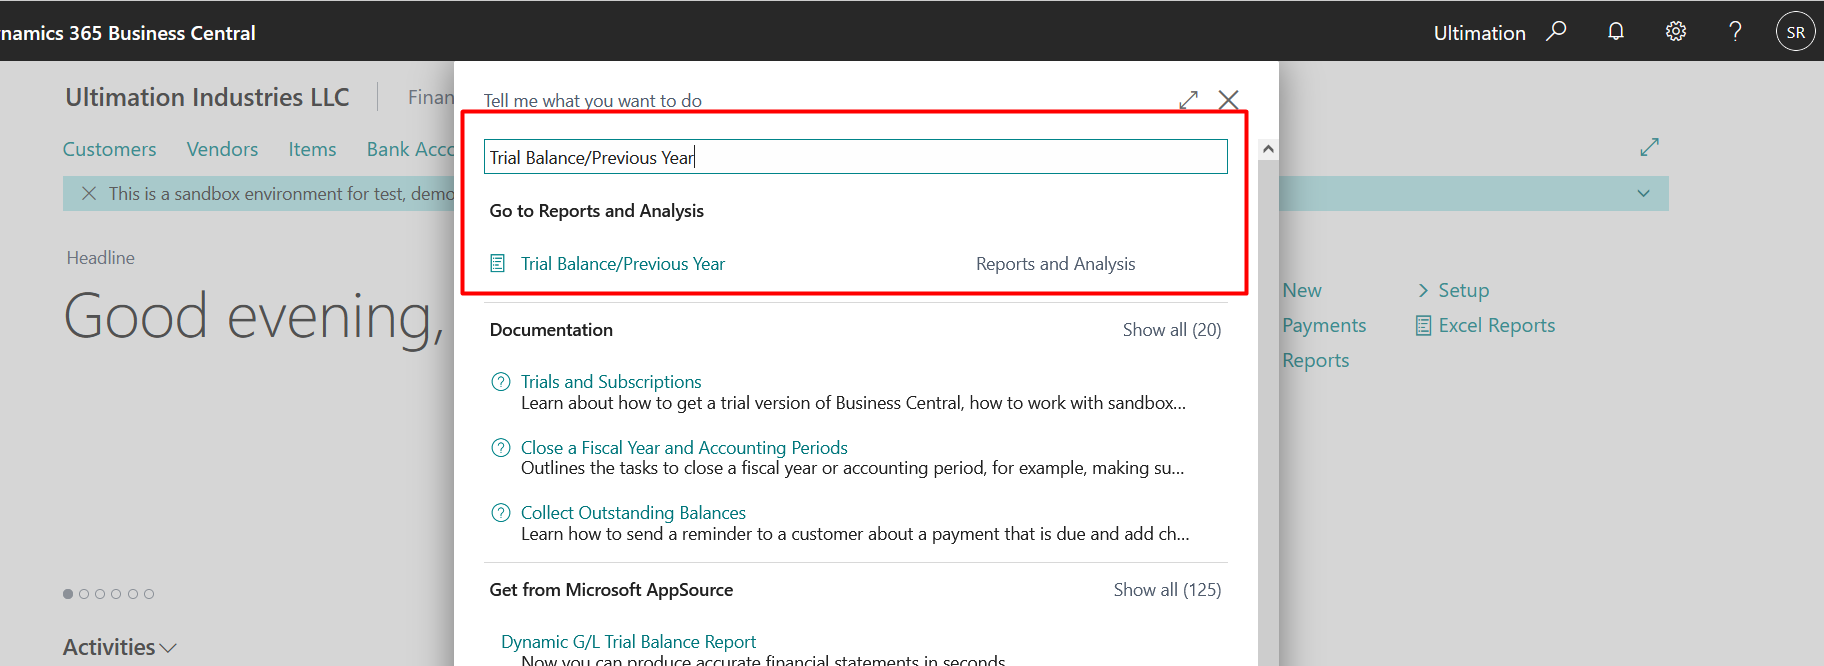Select the sixth headline carousel dot
1824x666 pixels.
tap(149, 594)
